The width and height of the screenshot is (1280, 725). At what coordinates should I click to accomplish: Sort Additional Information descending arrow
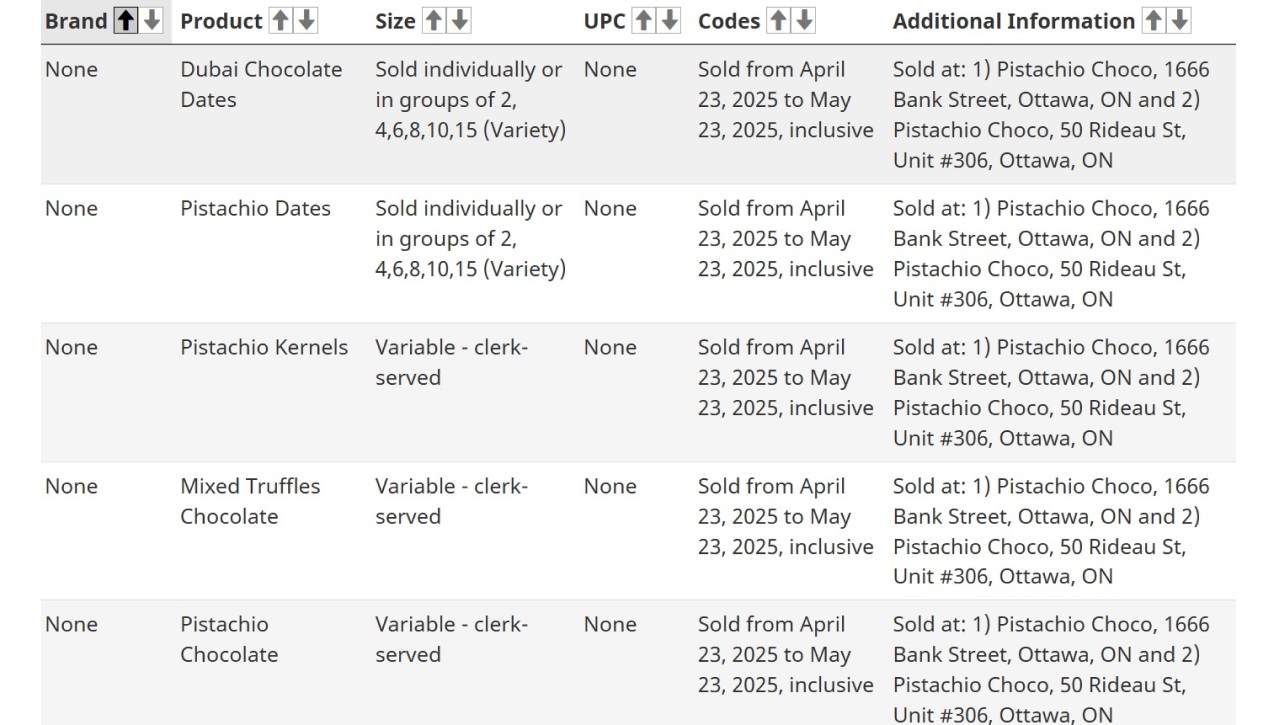tap(1179, 21)
